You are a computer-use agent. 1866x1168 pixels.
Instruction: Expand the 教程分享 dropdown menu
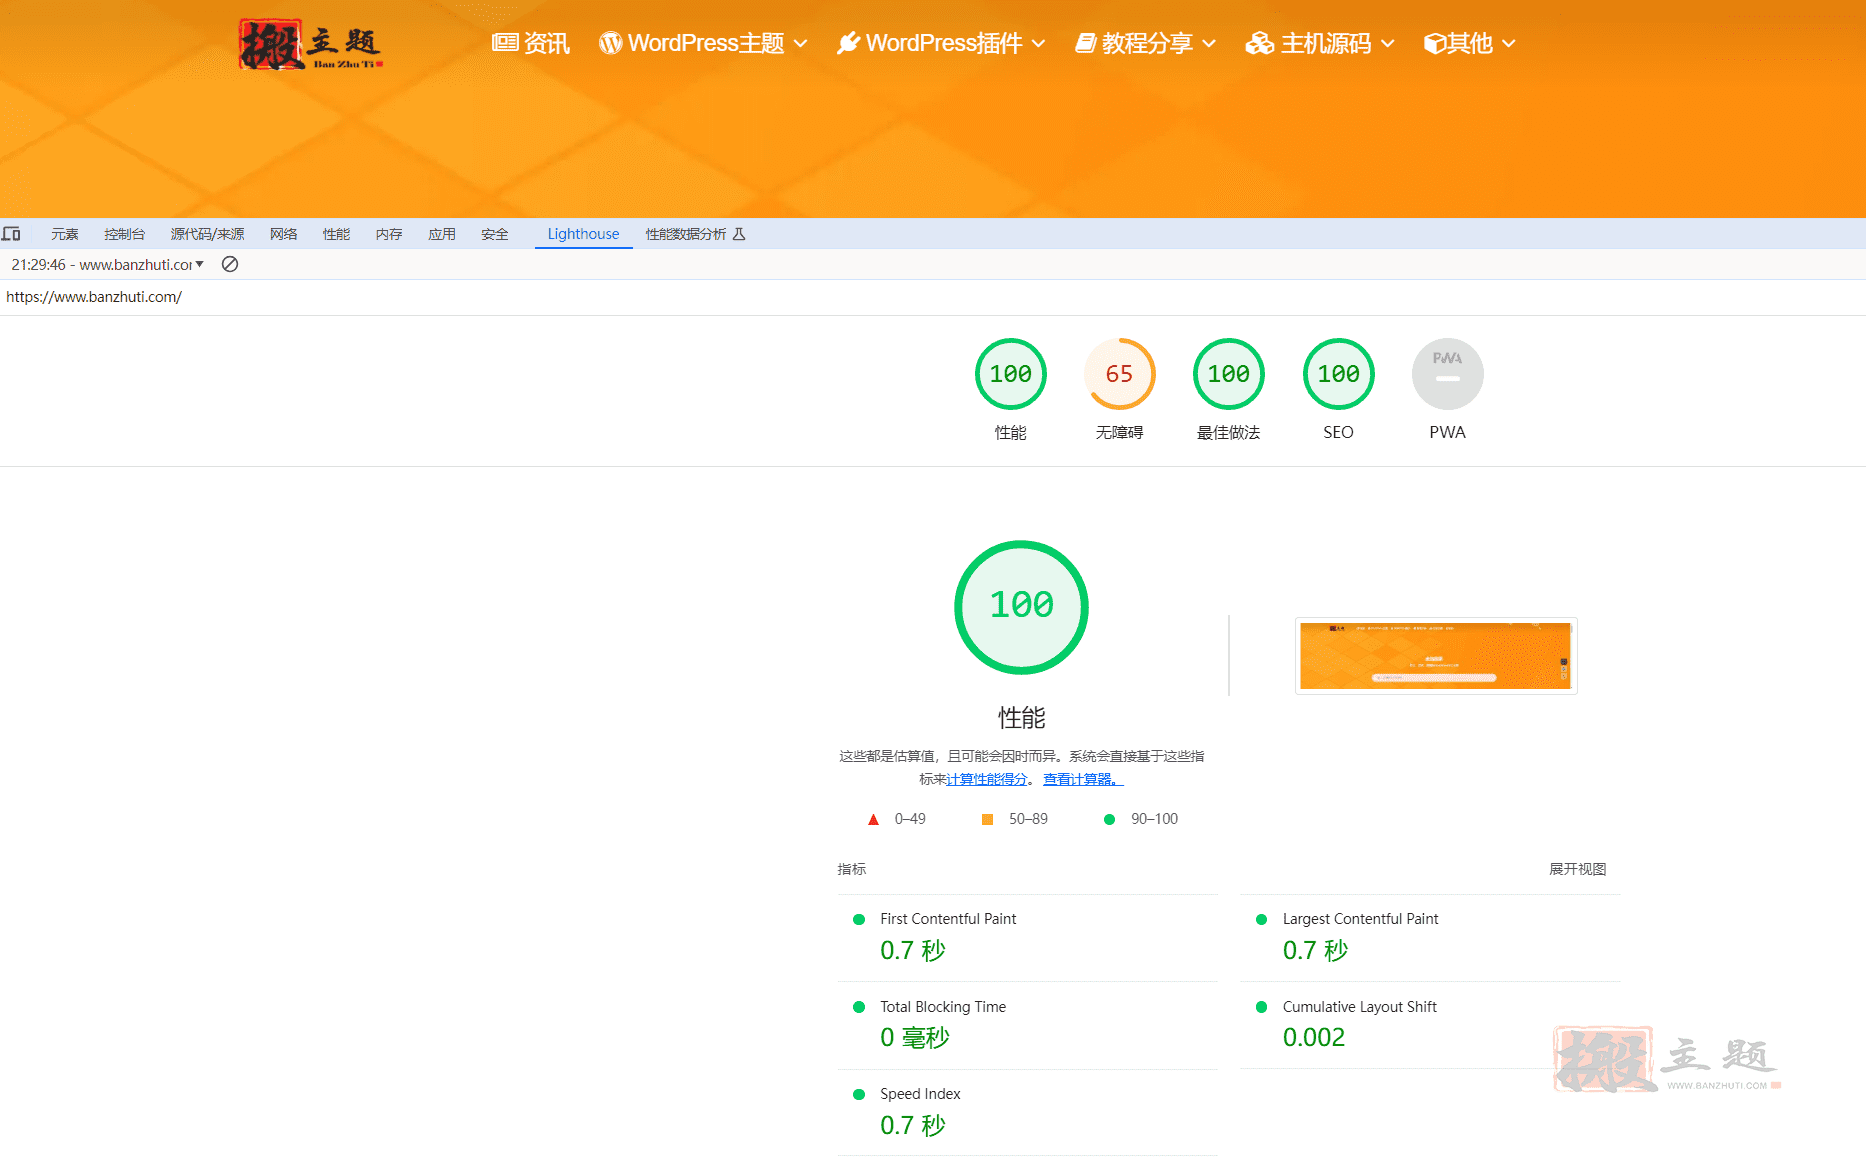pyautogui.click(x=1145, y=43)
